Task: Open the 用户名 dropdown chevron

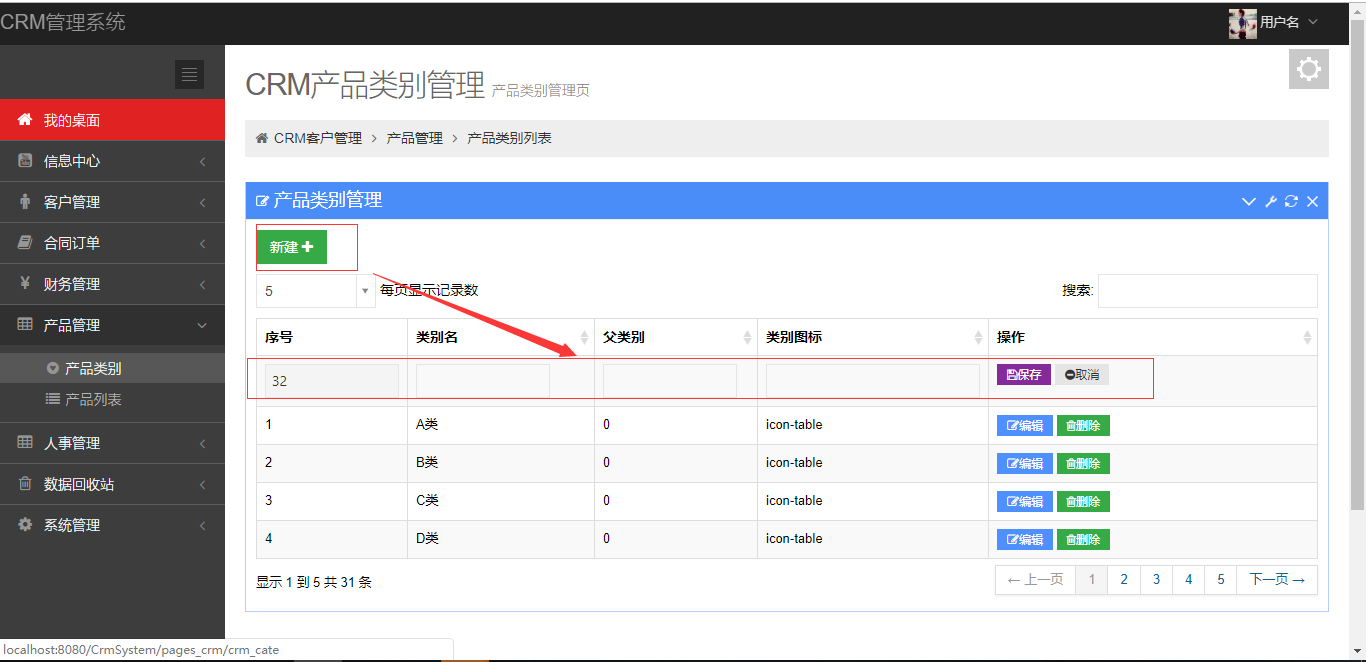Action: click(x=1313, y=22)
